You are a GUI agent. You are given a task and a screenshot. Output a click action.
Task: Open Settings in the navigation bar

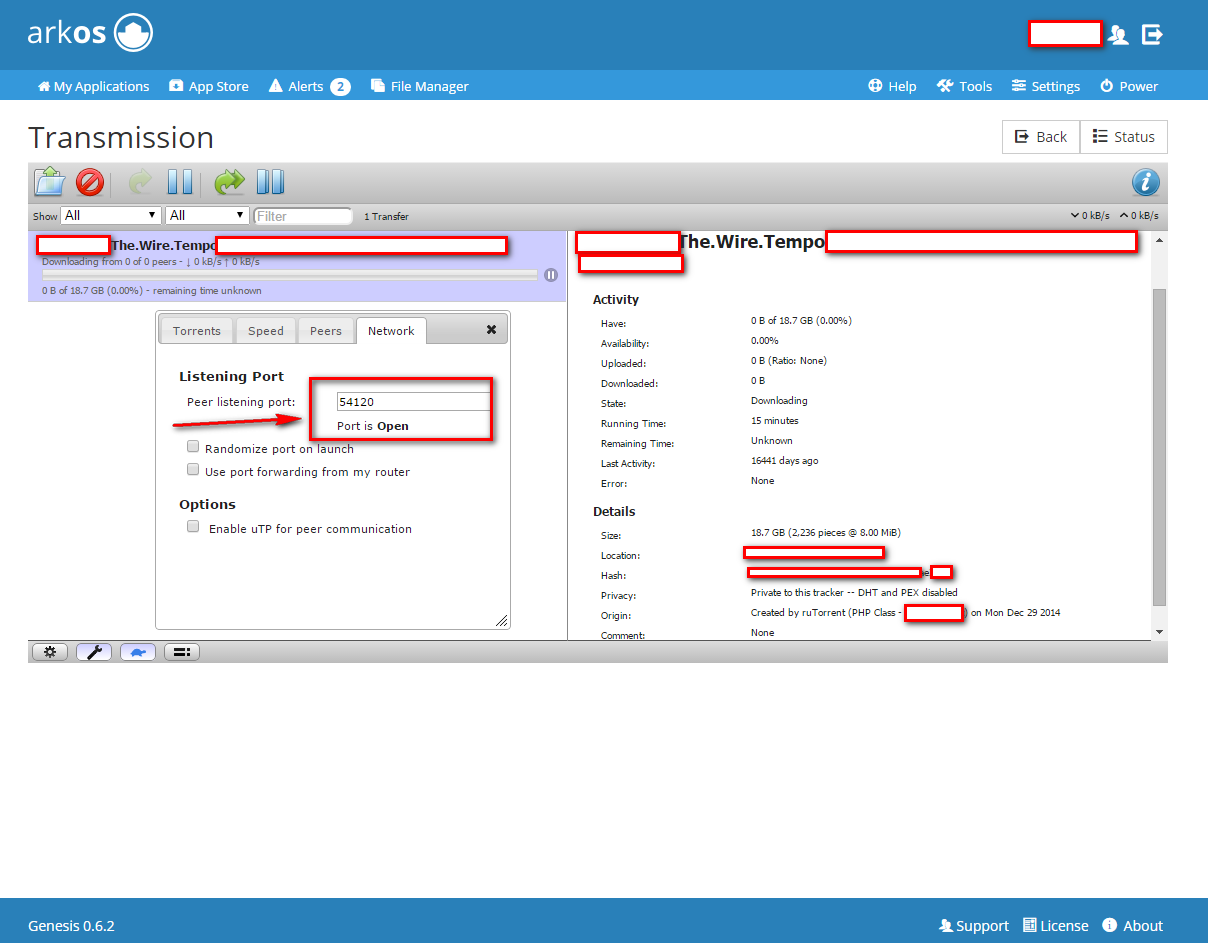(x=1046, y=86)
